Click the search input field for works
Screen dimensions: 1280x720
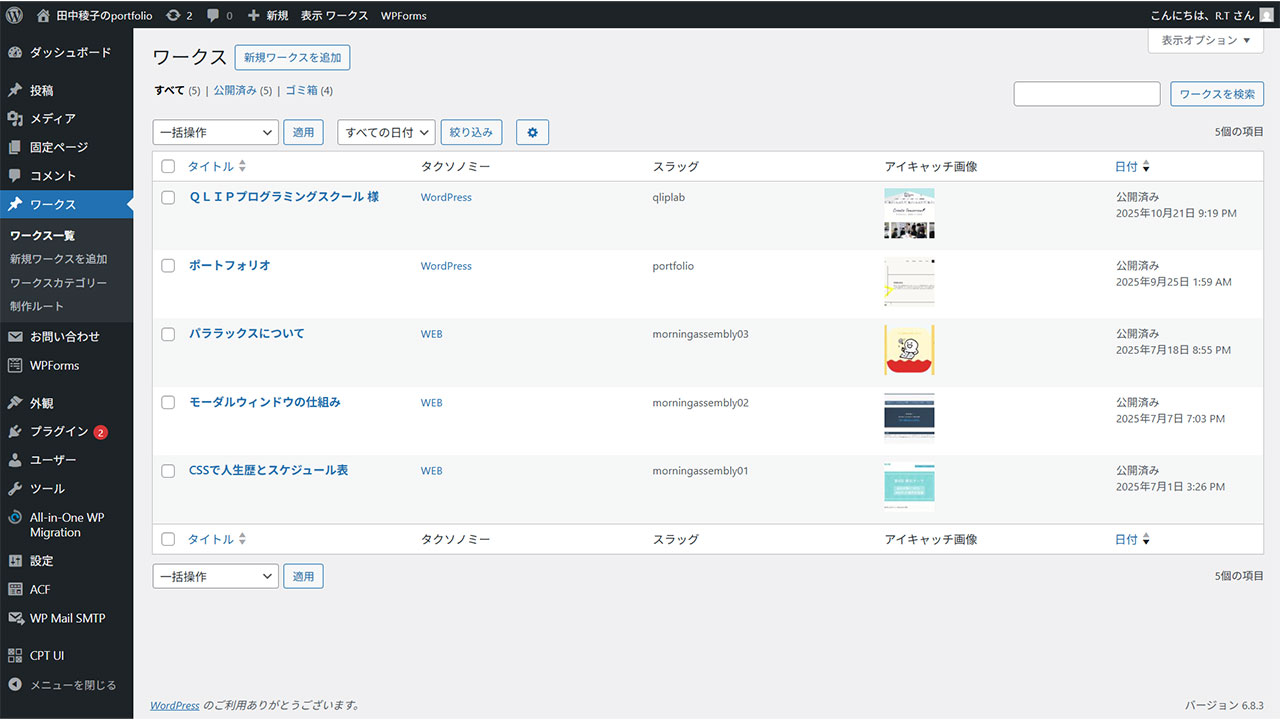(x=1086, y=94)
